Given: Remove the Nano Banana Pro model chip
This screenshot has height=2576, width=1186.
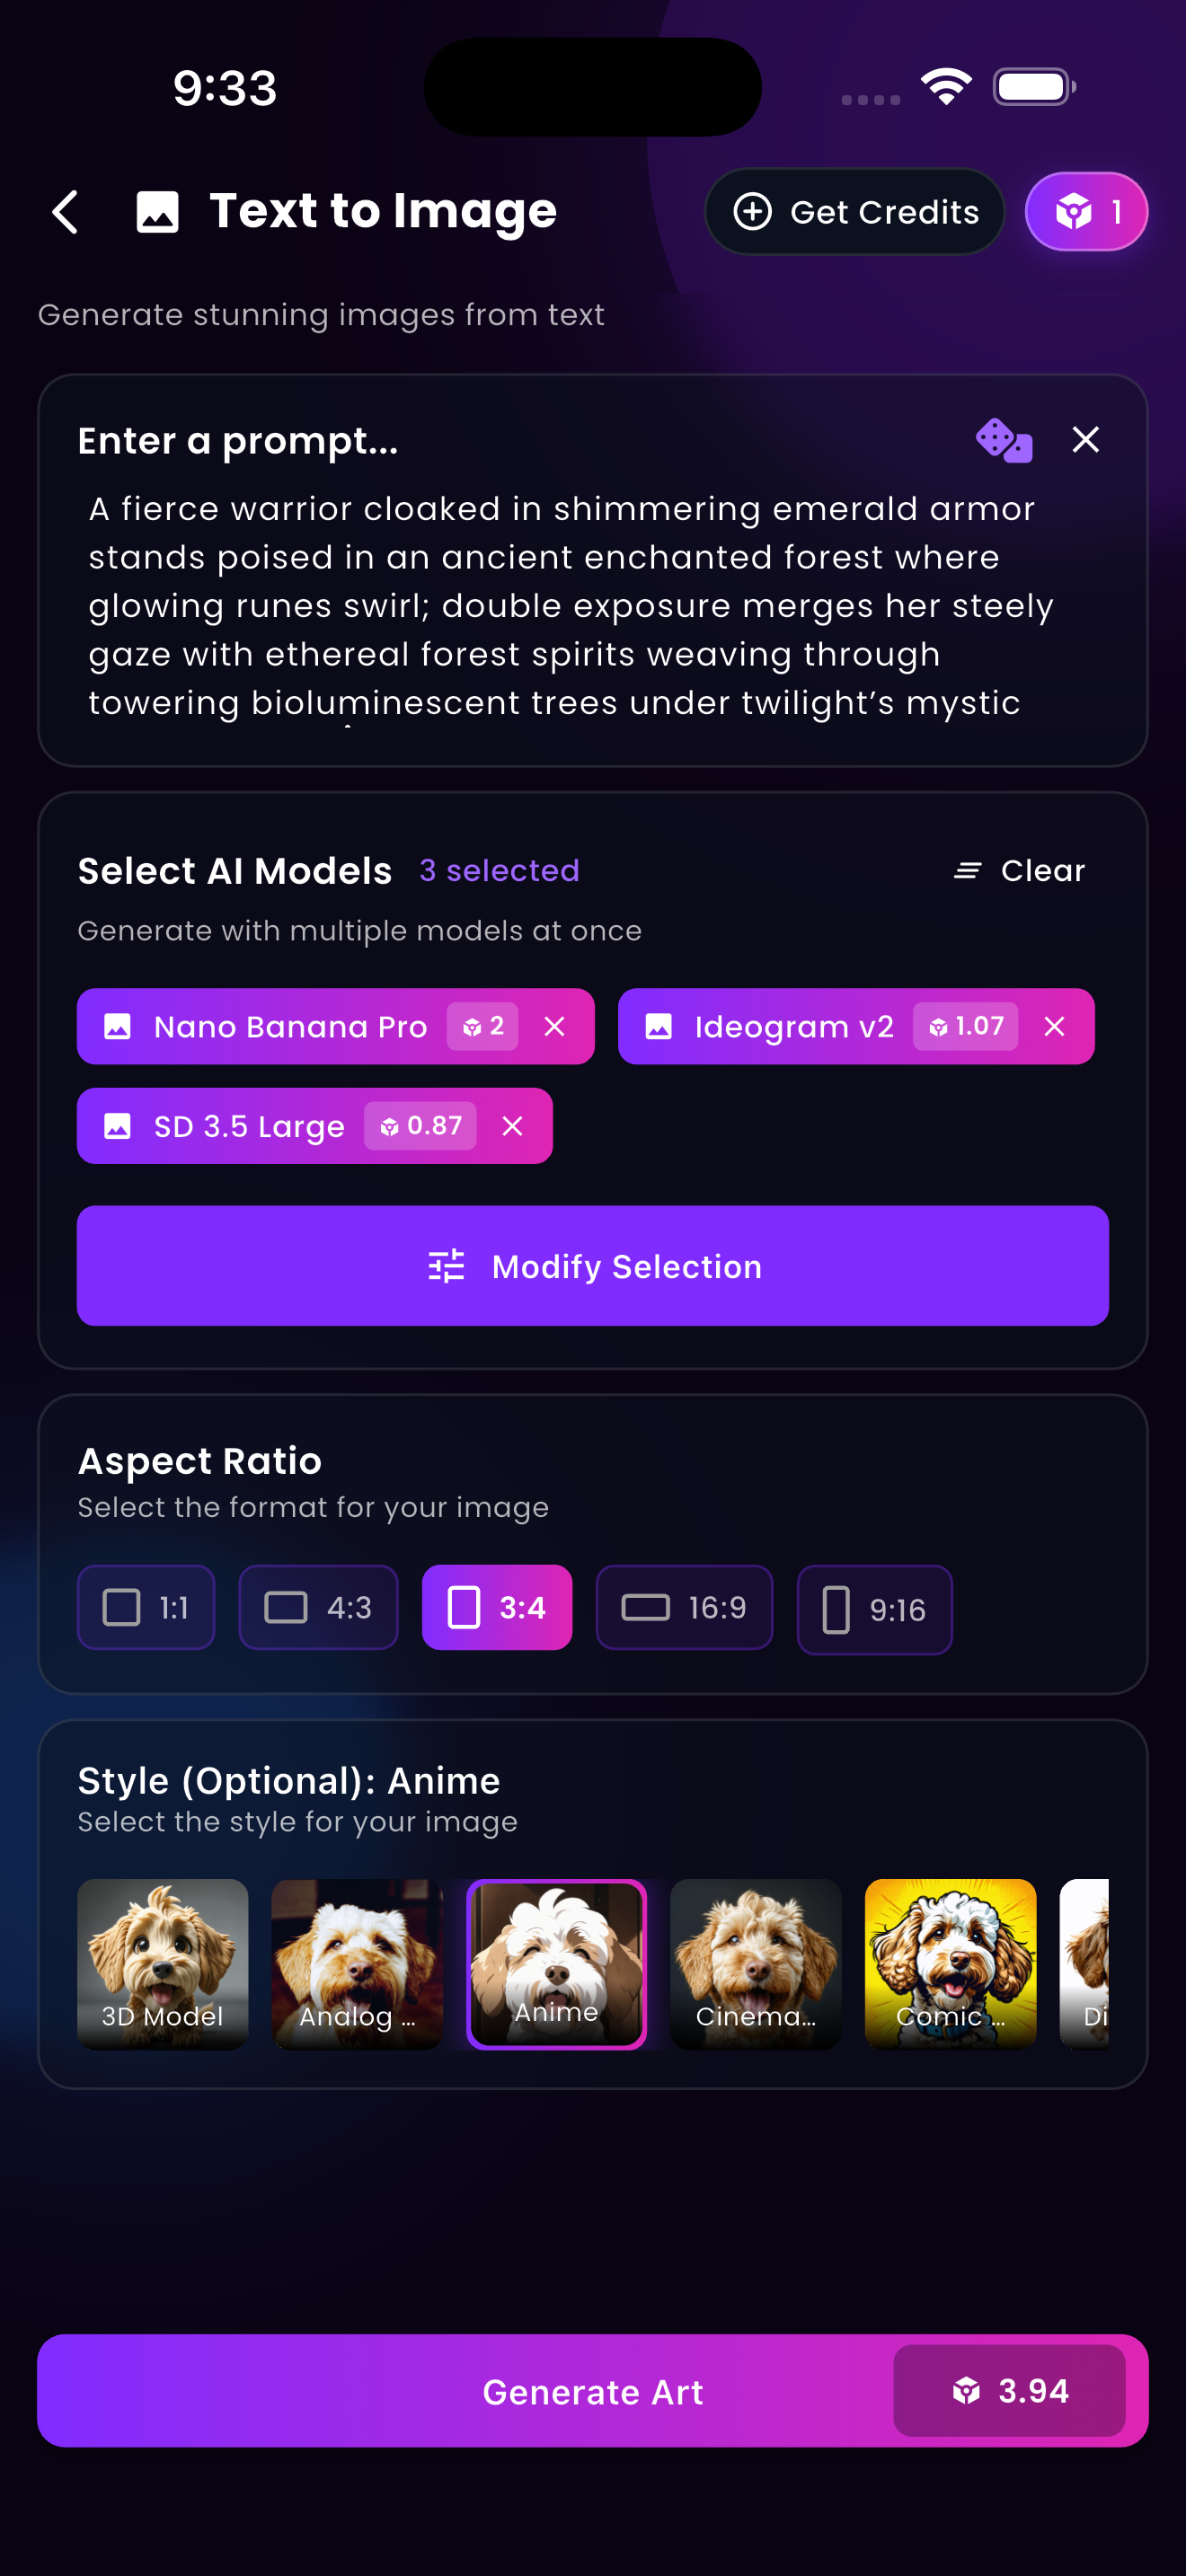Looking at the screenshot, I should click(x=556, y=1026).
